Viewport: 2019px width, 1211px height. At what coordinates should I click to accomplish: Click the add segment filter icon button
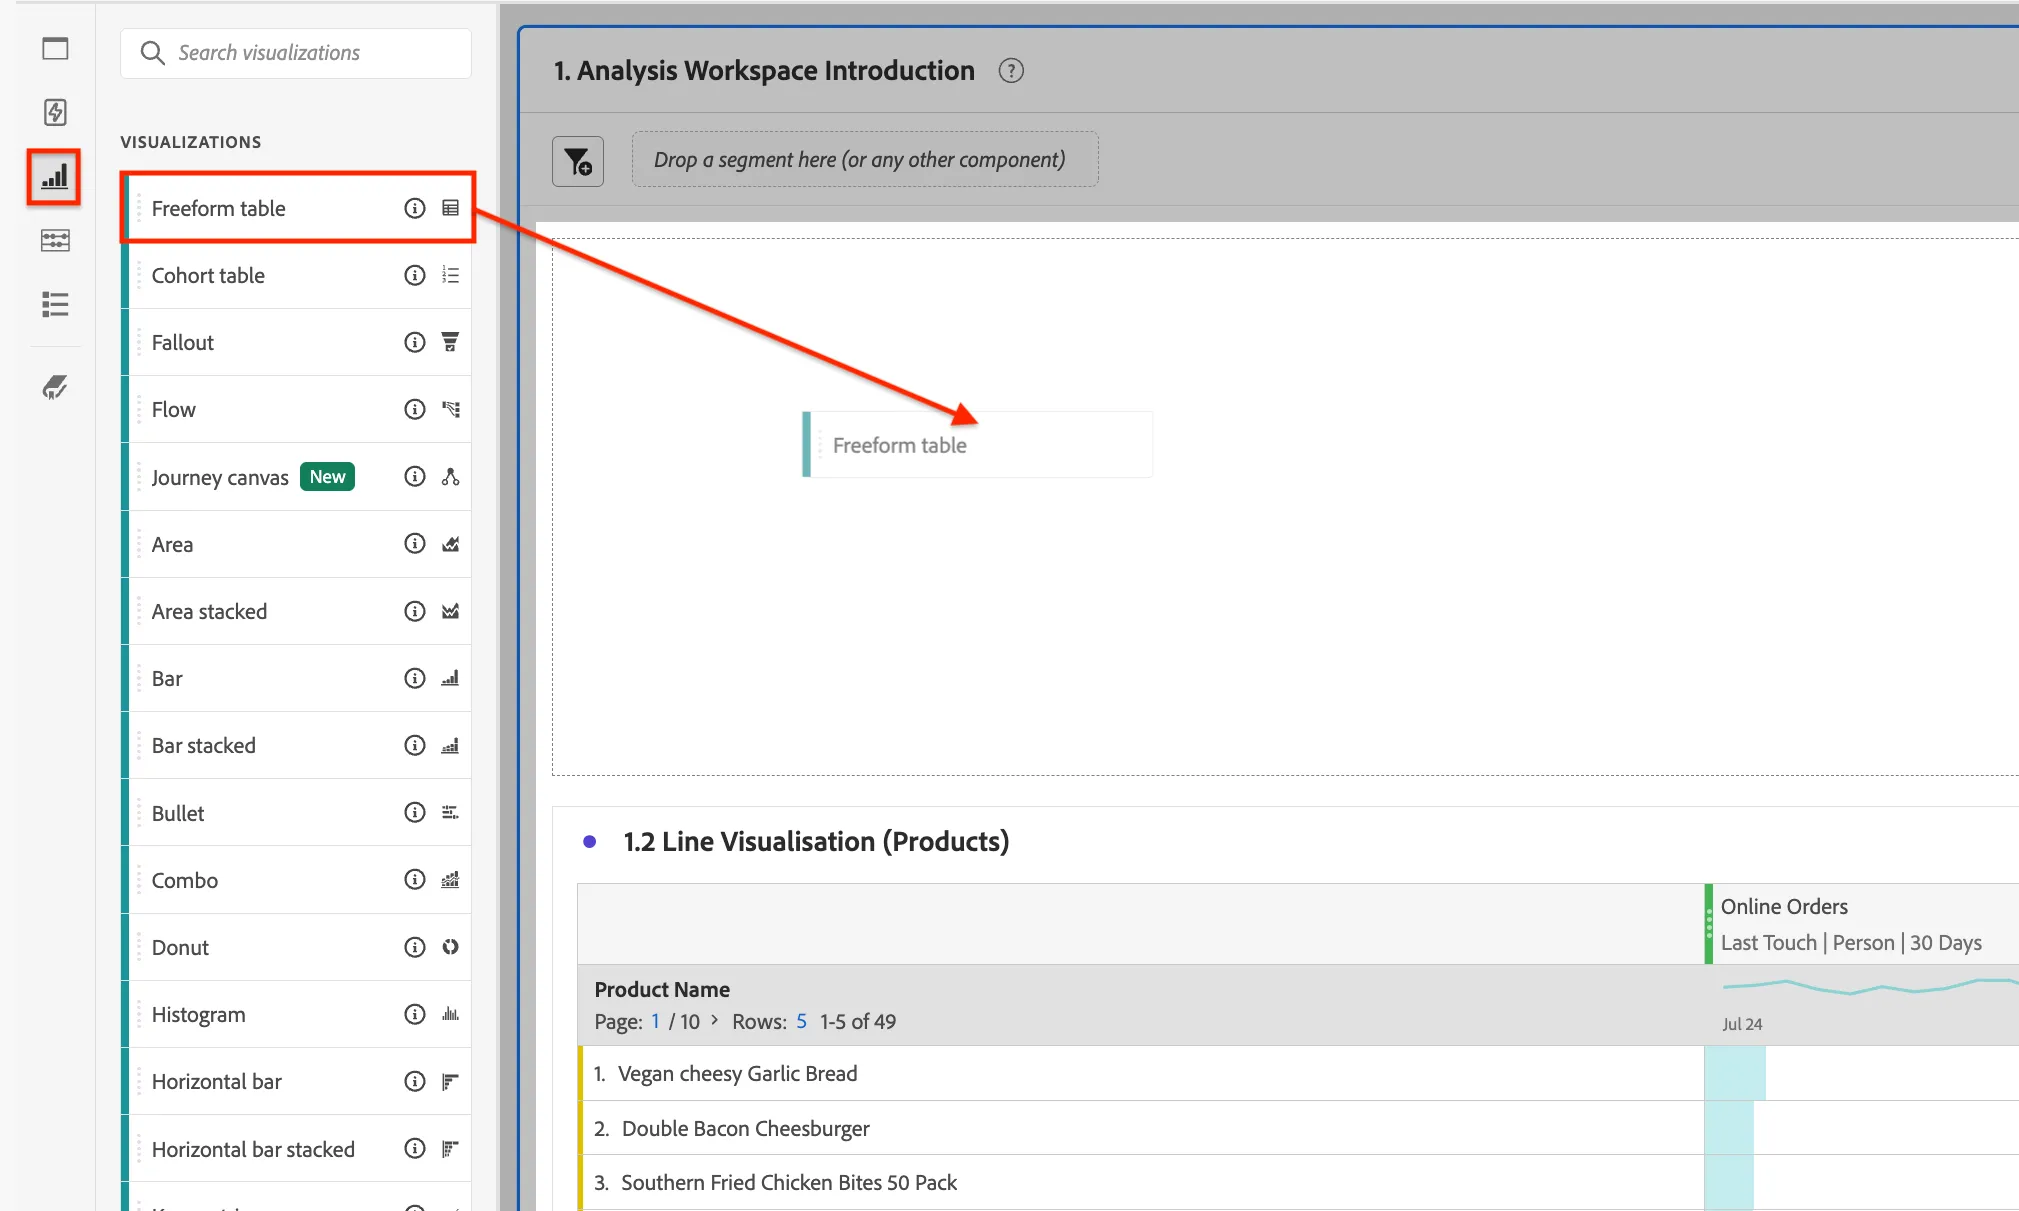pos(578,161)
